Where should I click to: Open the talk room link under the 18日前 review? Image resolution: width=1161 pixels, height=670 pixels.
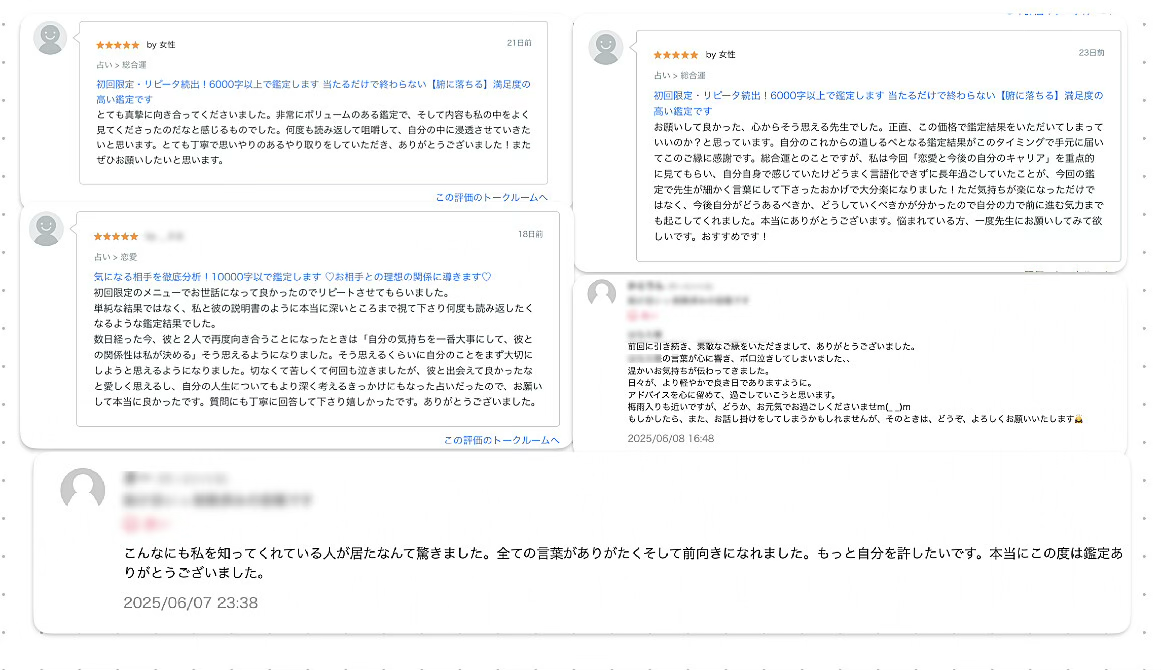[502, 441]
